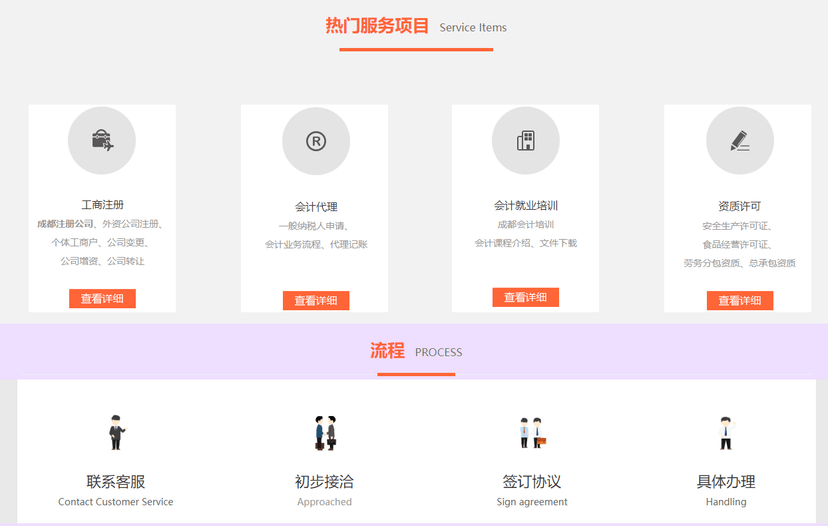
Task: Click the 具体办理 standing person icon
Action: point(726,432)
